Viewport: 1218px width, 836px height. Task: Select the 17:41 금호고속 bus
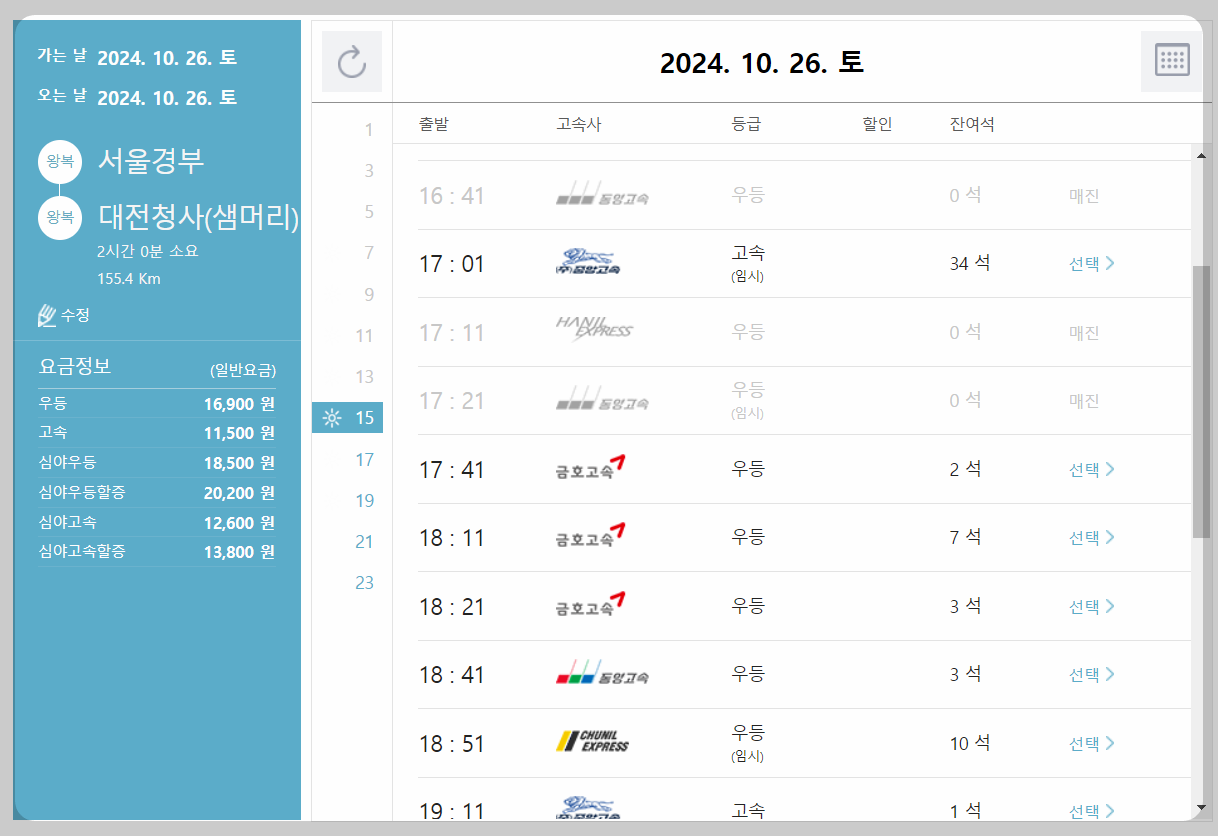pos(1092,469)
